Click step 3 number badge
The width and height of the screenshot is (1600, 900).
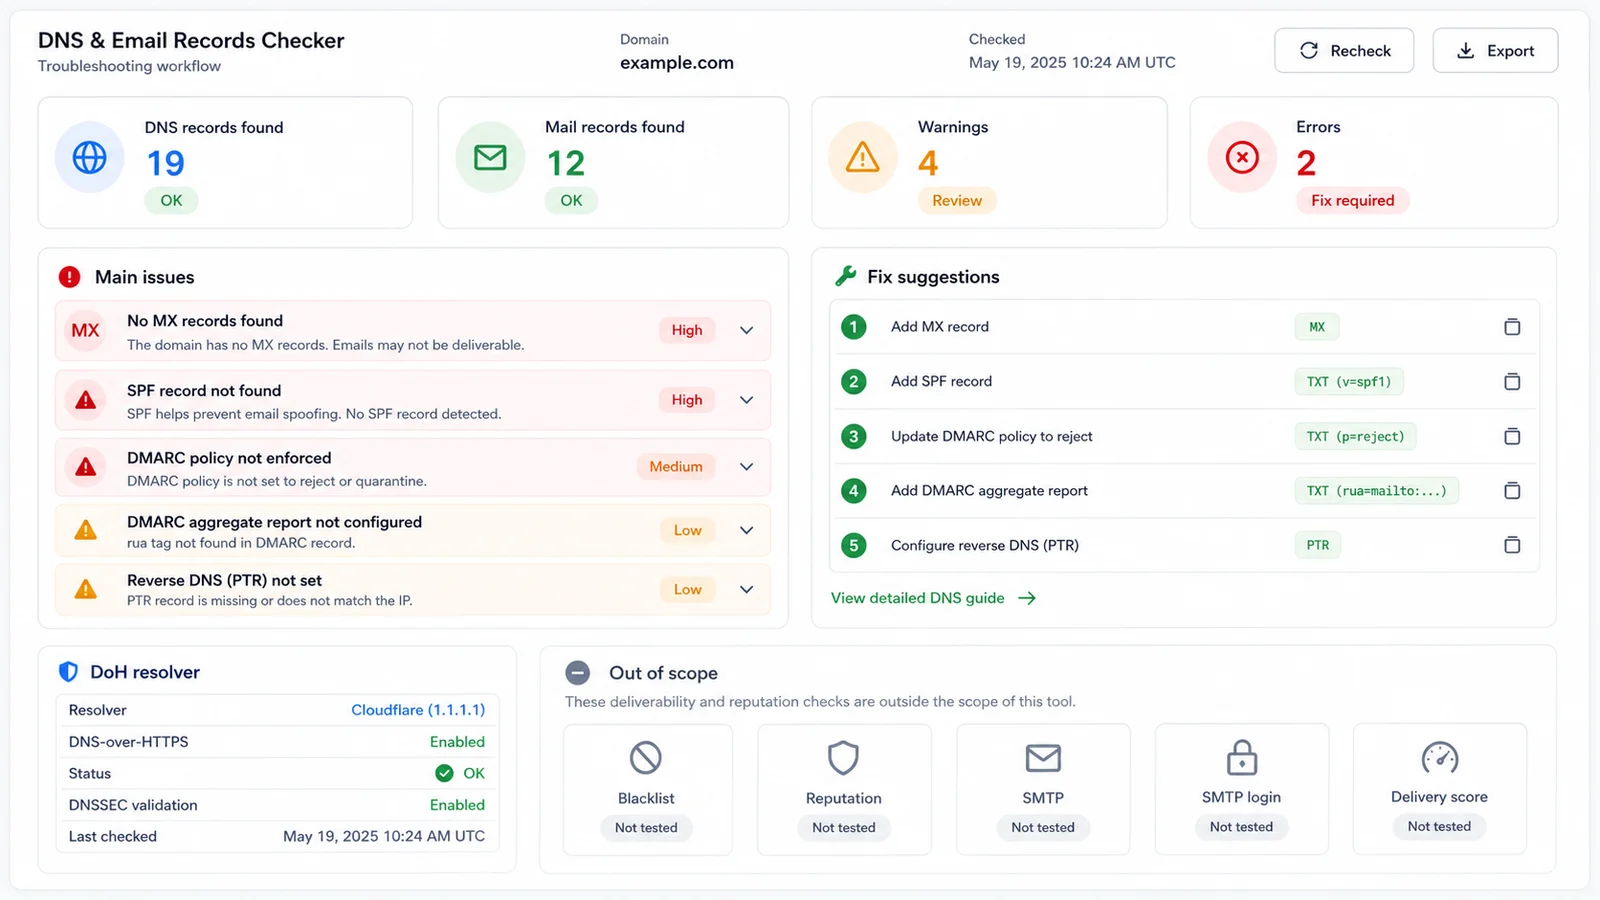(x=853, y=436)
